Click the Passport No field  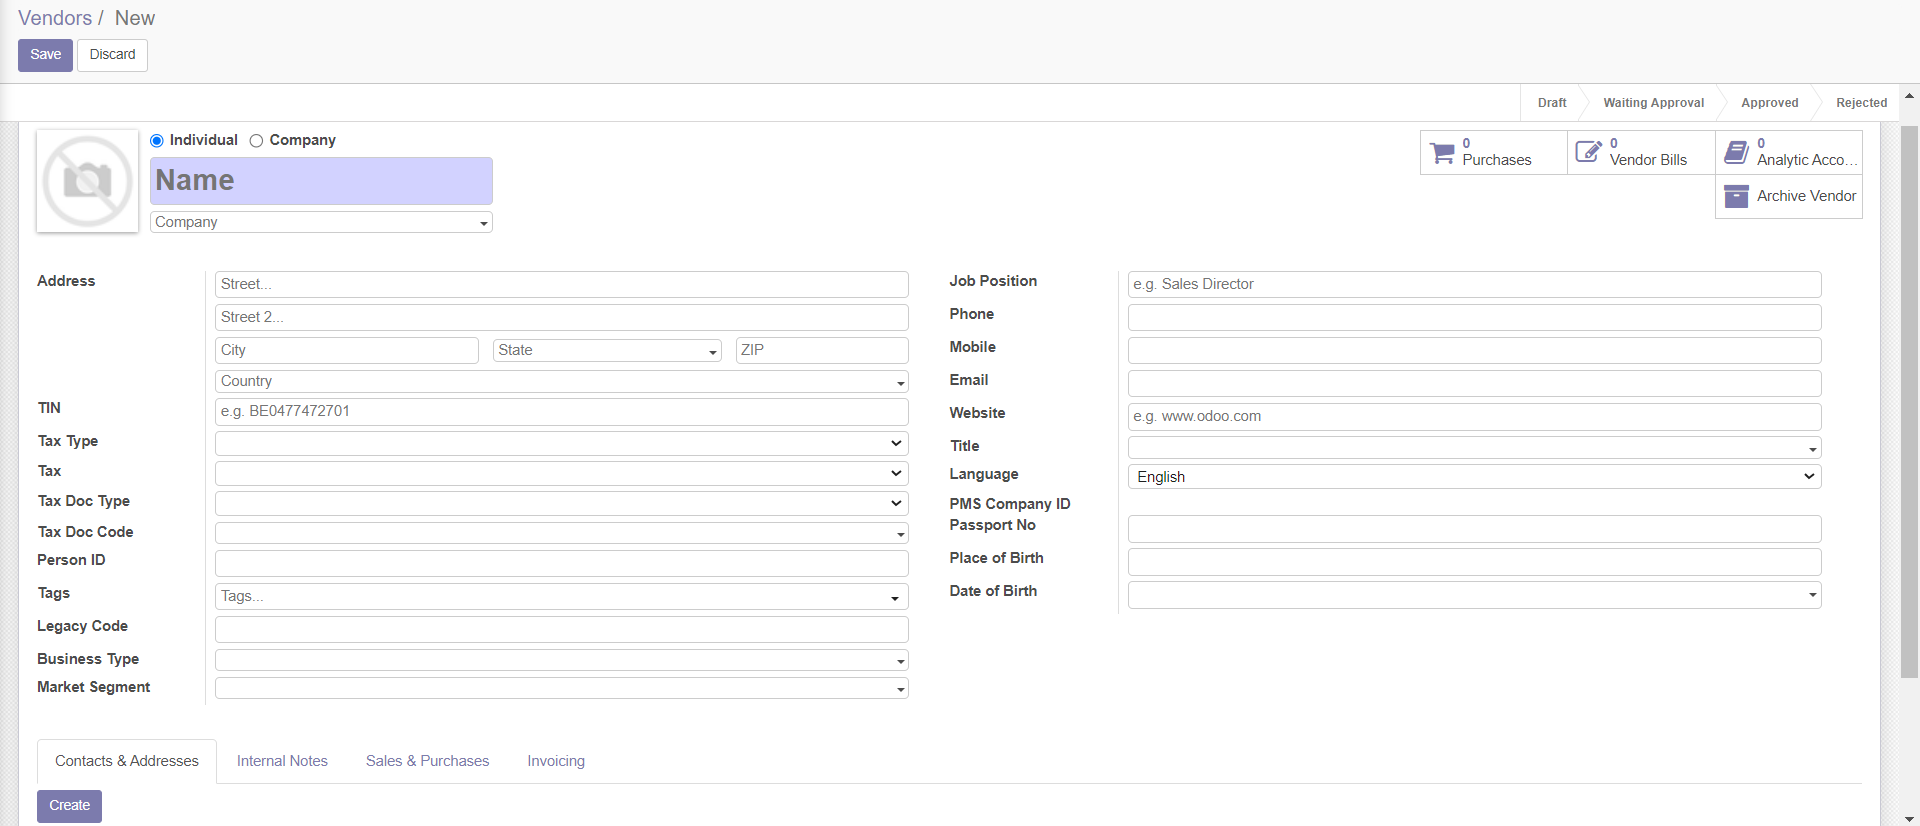pos(1474,529)
